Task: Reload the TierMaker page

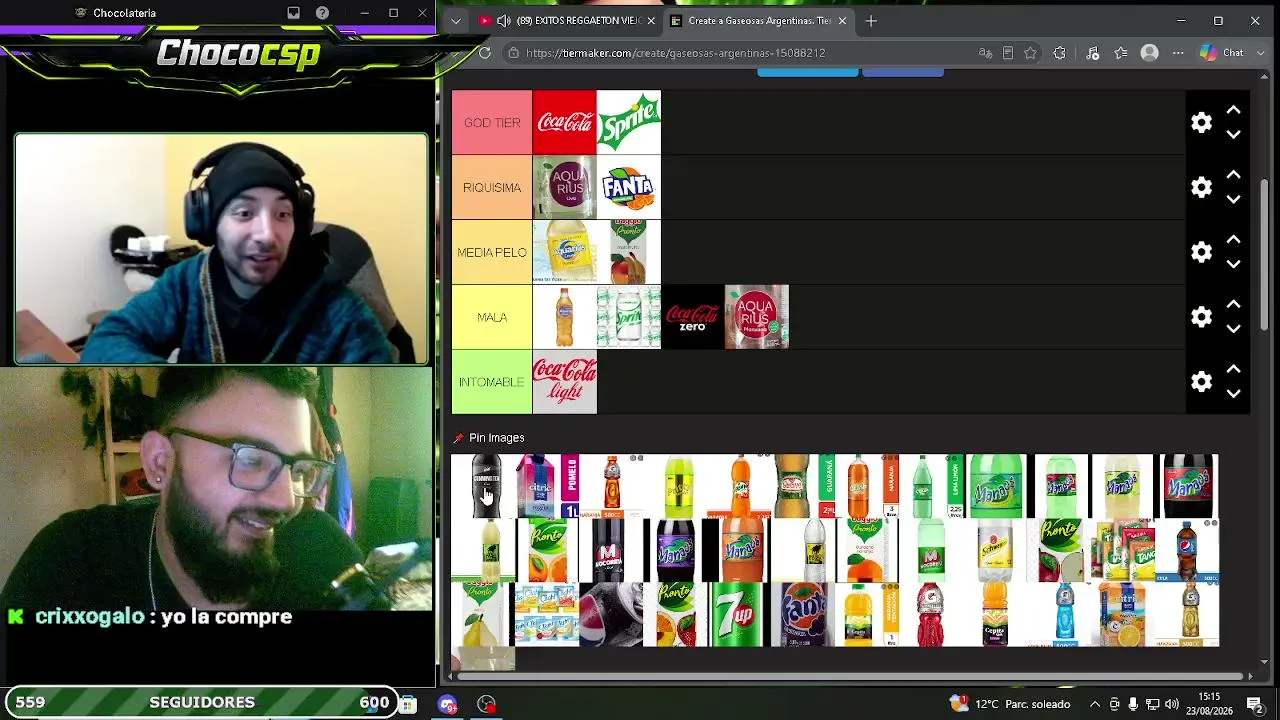Action: pos(485,53)
